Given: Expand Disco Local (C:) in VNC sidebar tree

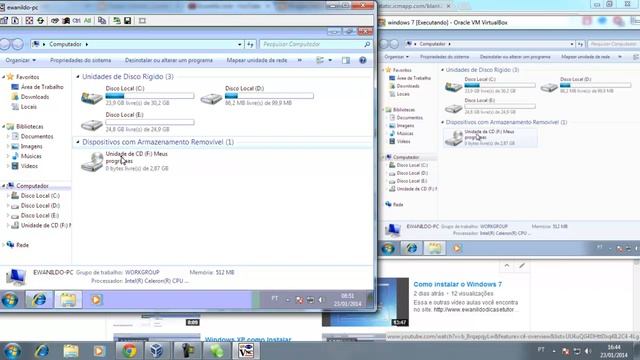Looking at the screenshot, I should [x=8, y=196].
